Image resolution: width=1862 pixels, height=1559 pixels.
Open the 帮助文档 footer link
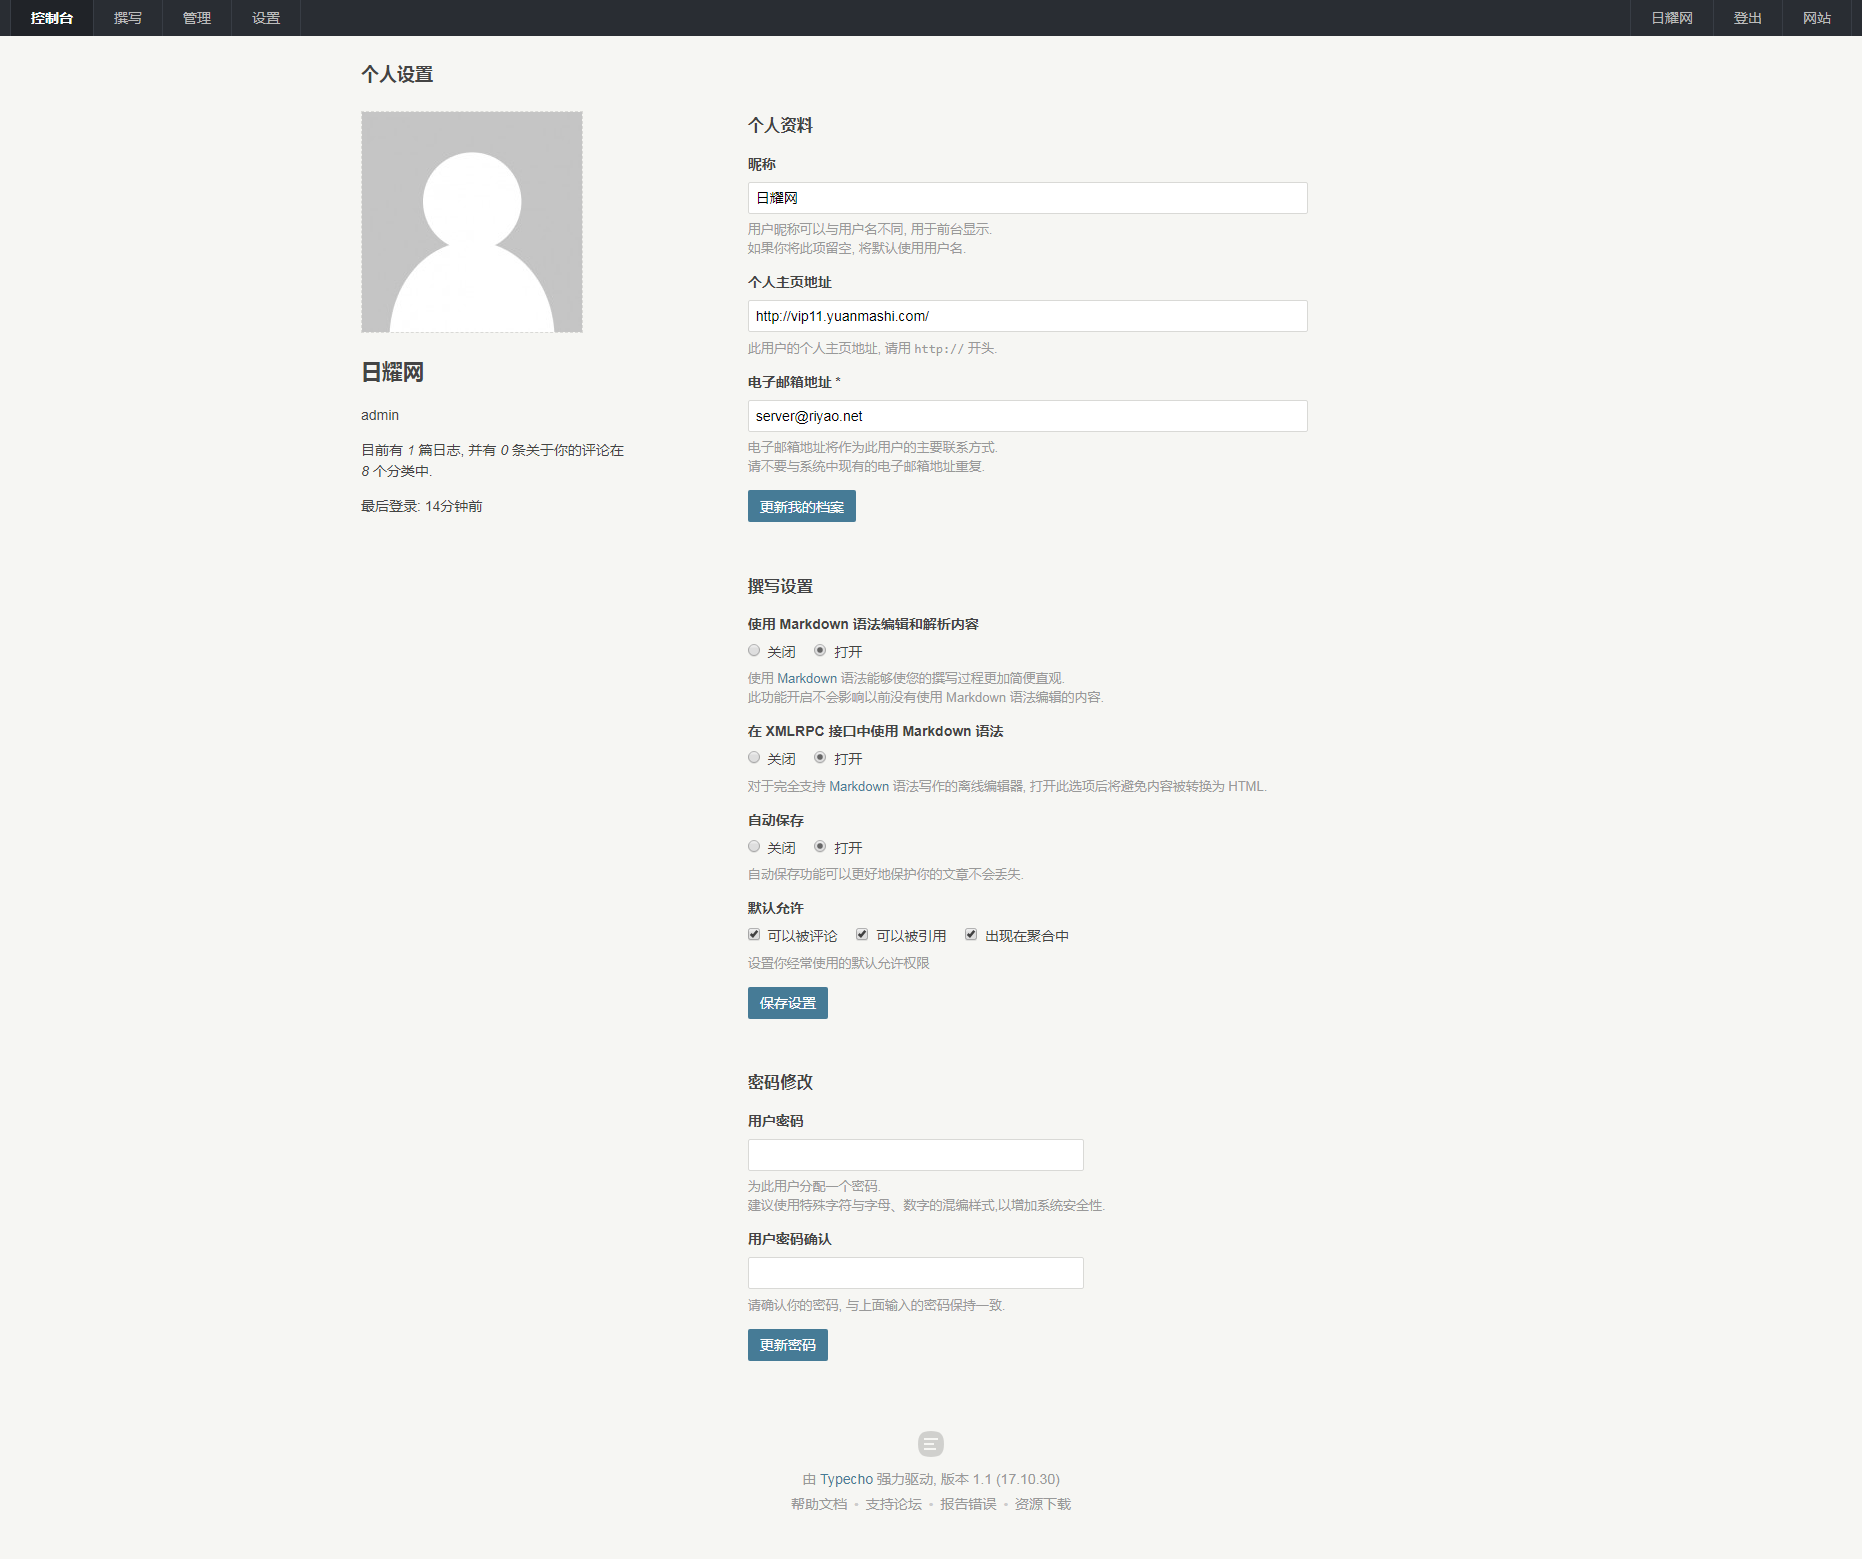tap(819, 1504)
